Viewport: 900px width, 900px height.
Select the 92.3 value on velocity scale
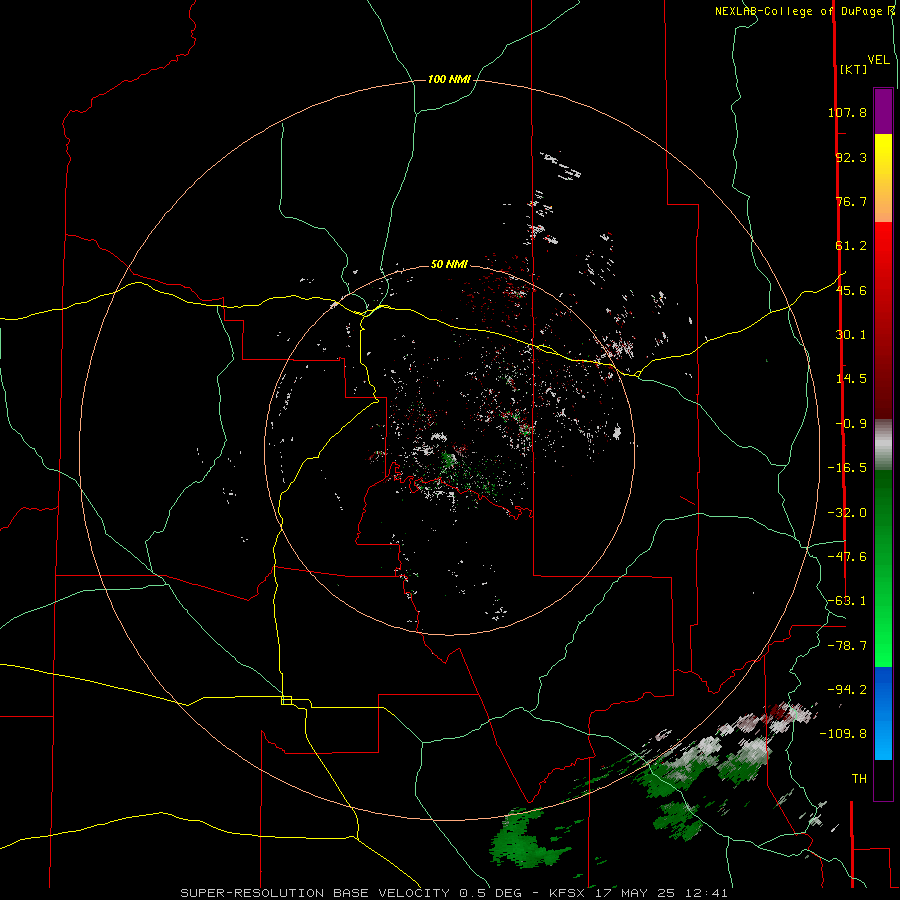click(x=851, y=157)
